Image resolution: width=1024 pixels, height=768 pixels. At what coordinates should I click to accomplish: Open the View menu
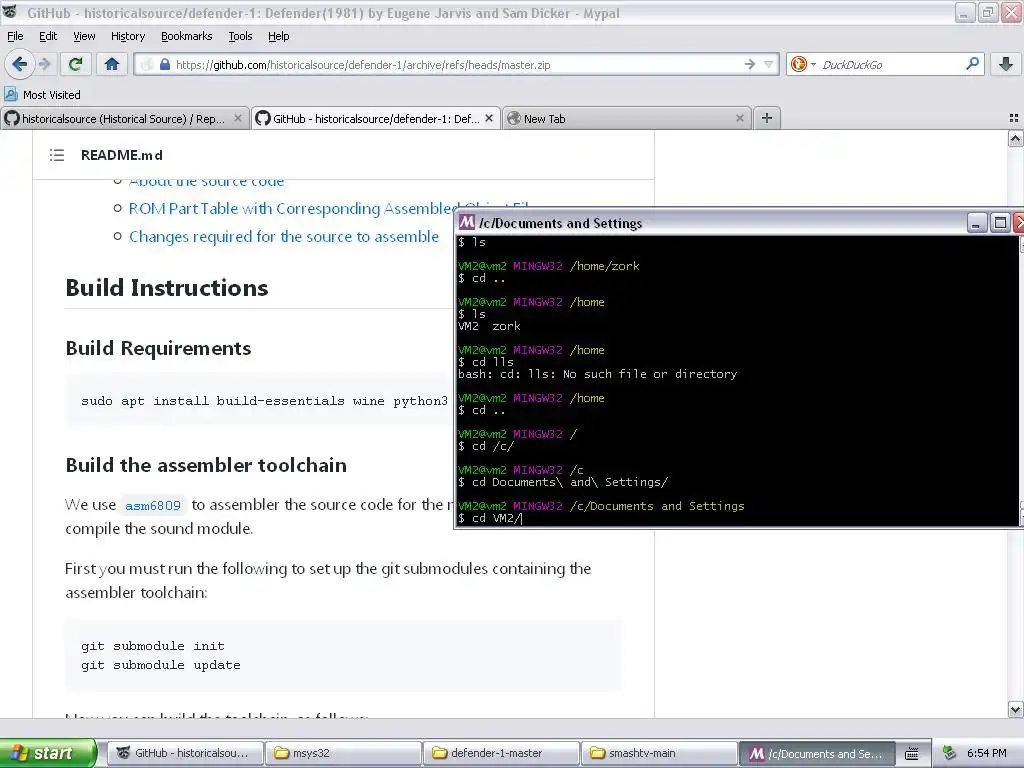point(84,36)
